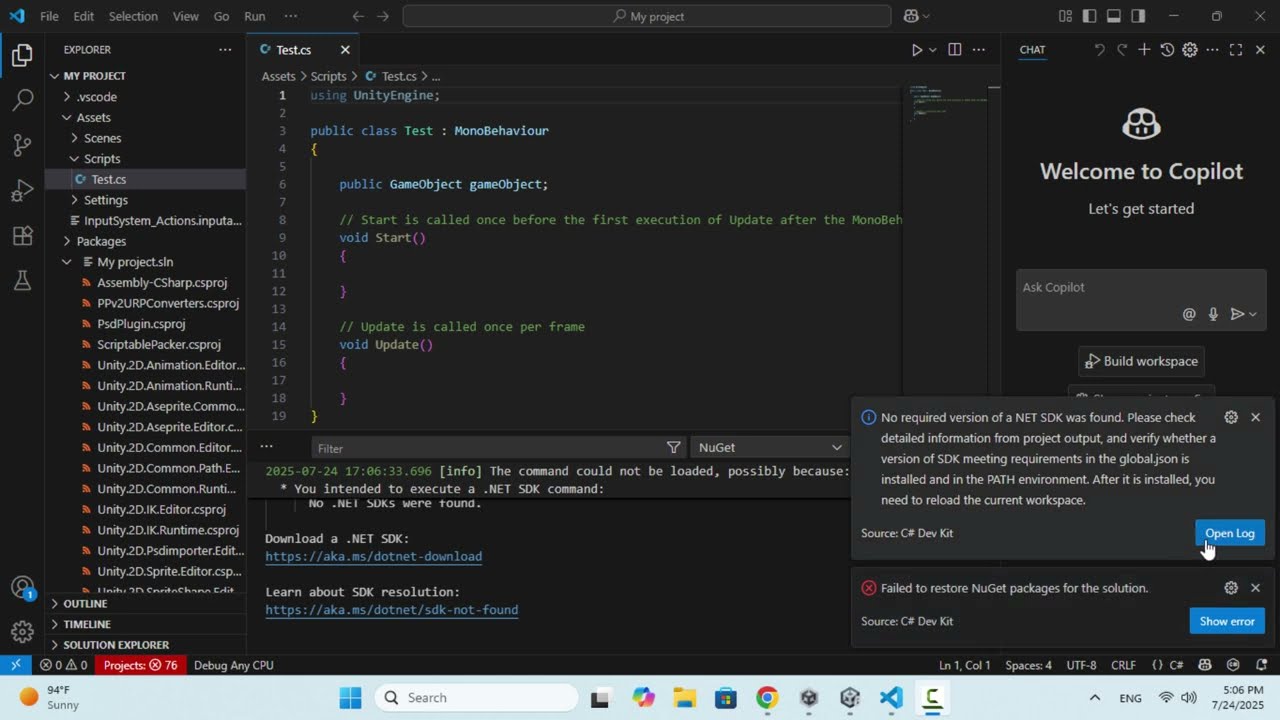Screen dimensions: 1280x720
Task: Maximize the Copilot chat panel
Action: [x=1236, y=50]
